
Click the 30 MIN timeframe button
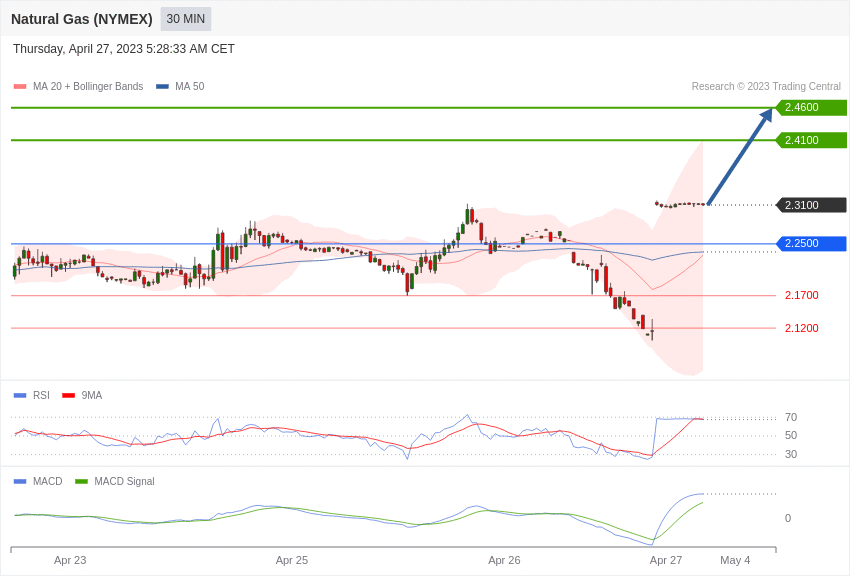point(186,19)
